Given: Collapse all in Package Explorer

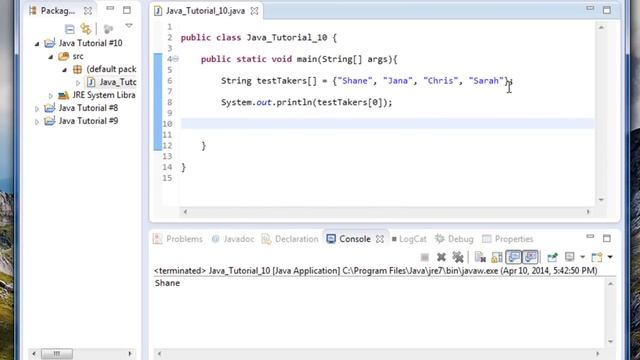Looking at the screenshot, I should 70,29.
